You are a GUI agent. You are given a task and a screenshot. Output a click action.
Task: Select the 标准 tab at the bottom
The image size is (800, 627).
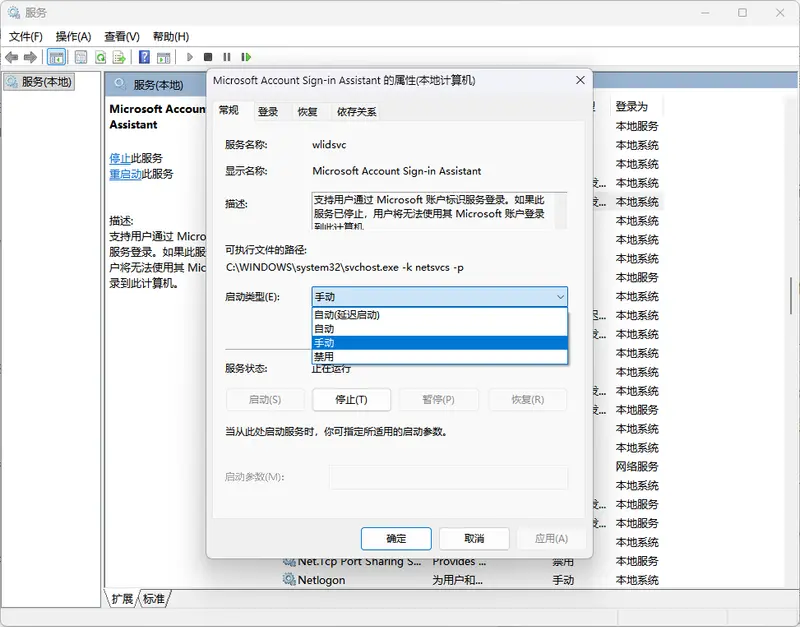click(154, 598)
